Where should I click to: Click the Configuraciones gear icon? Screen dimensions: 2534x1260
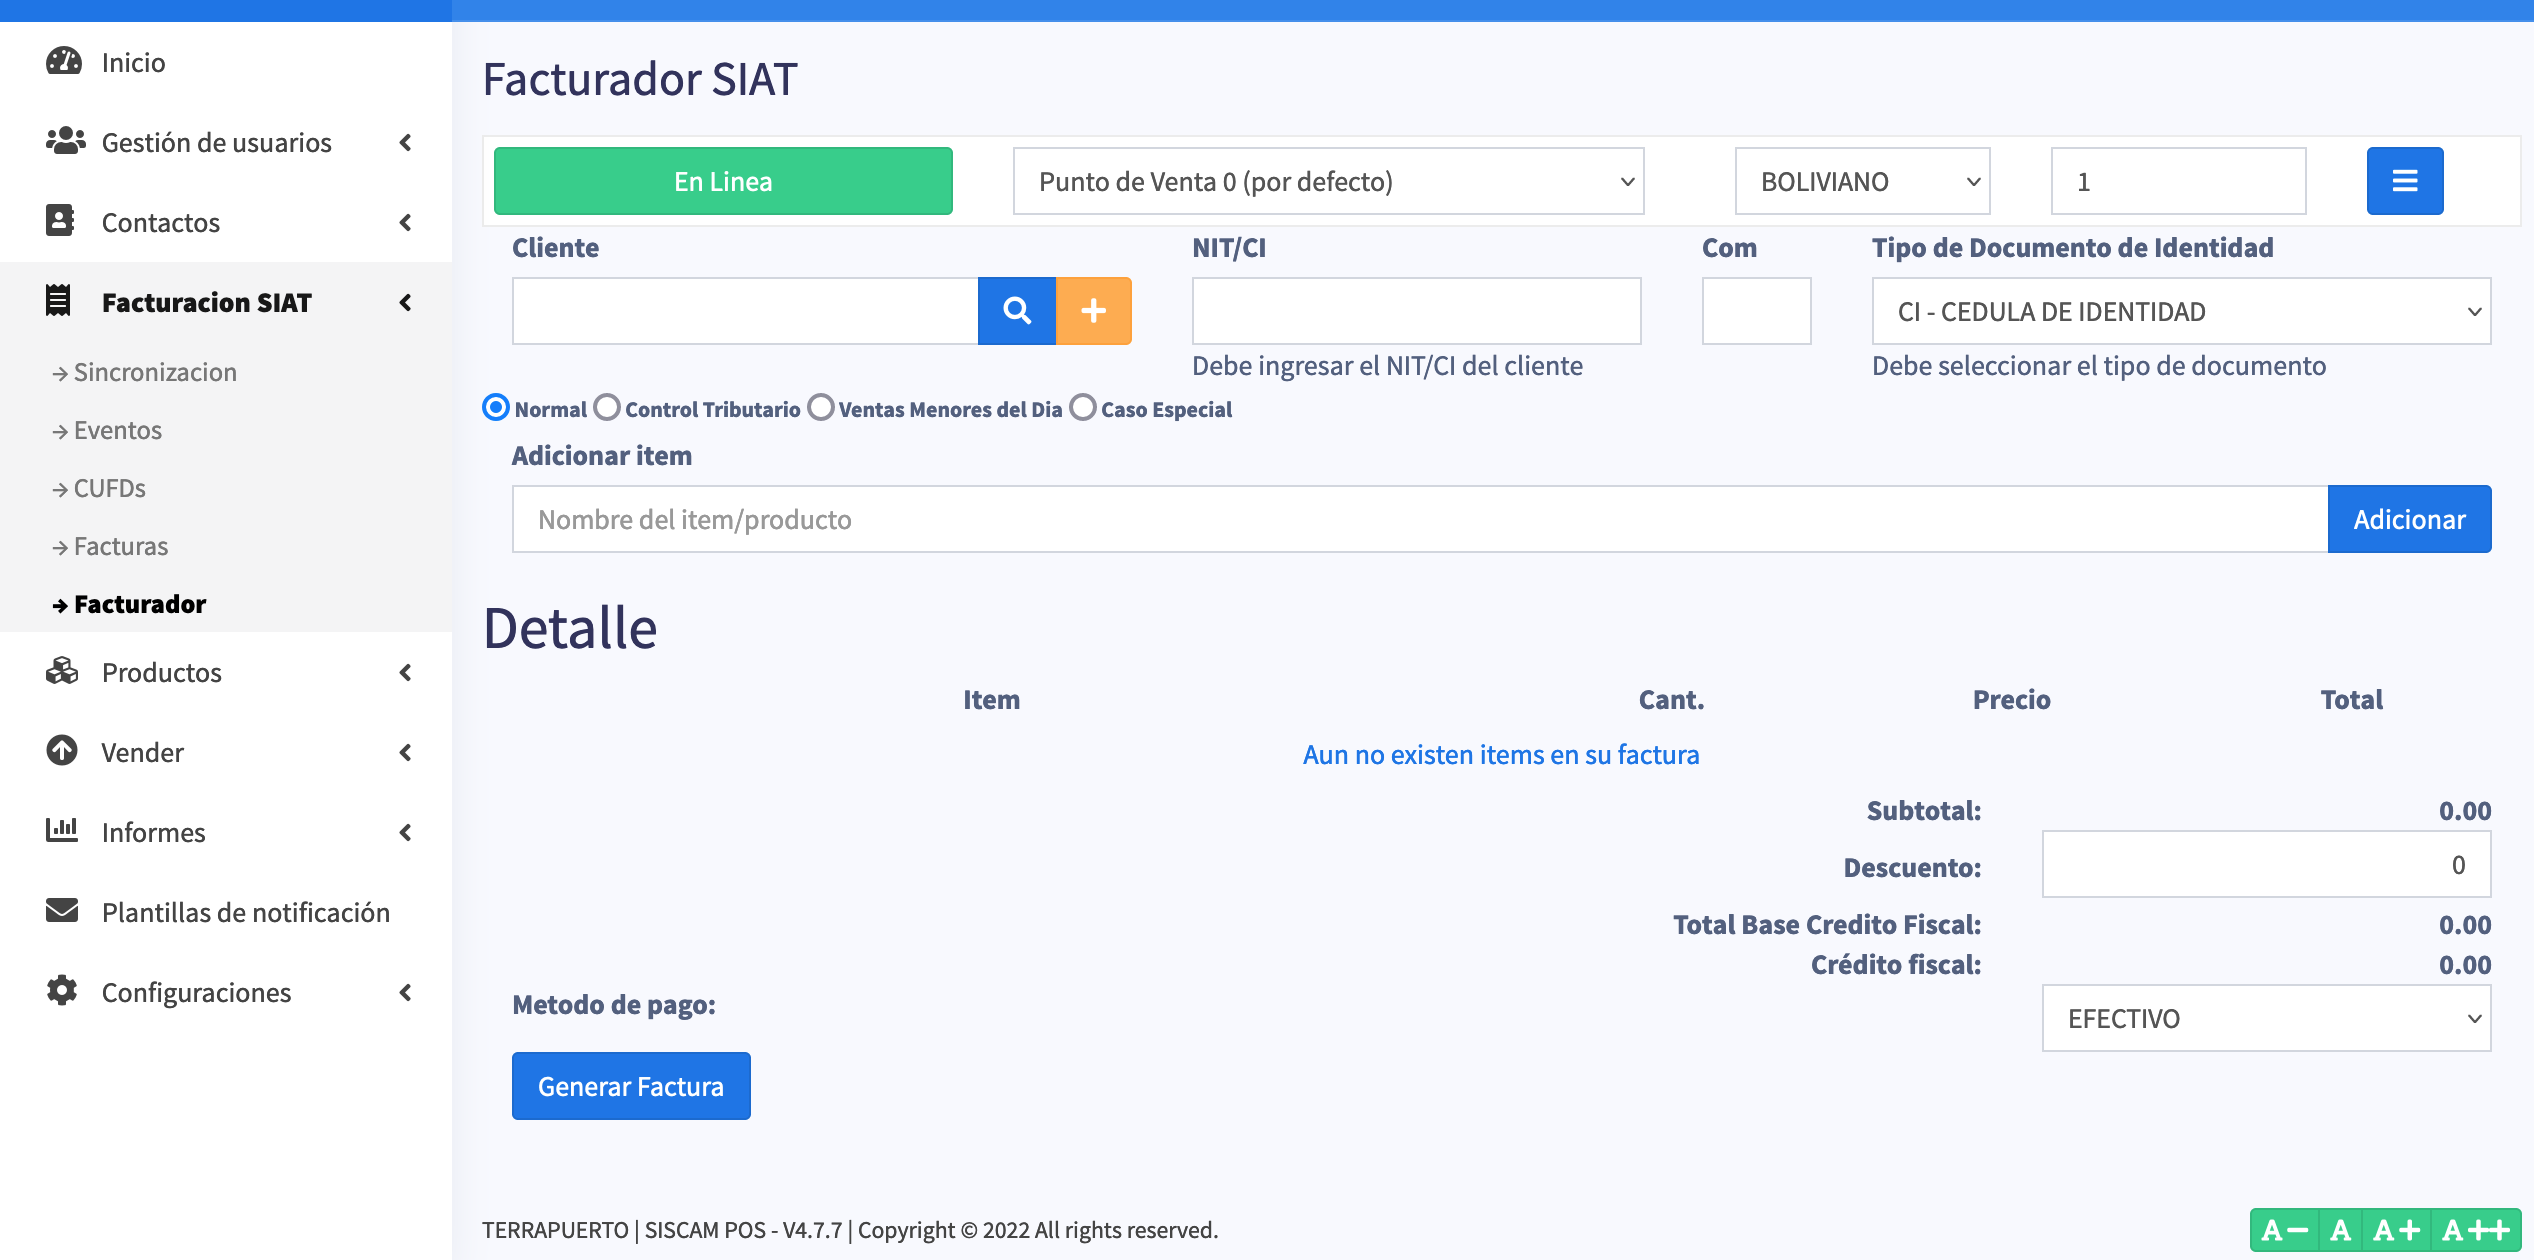click(x=62, y=991)
